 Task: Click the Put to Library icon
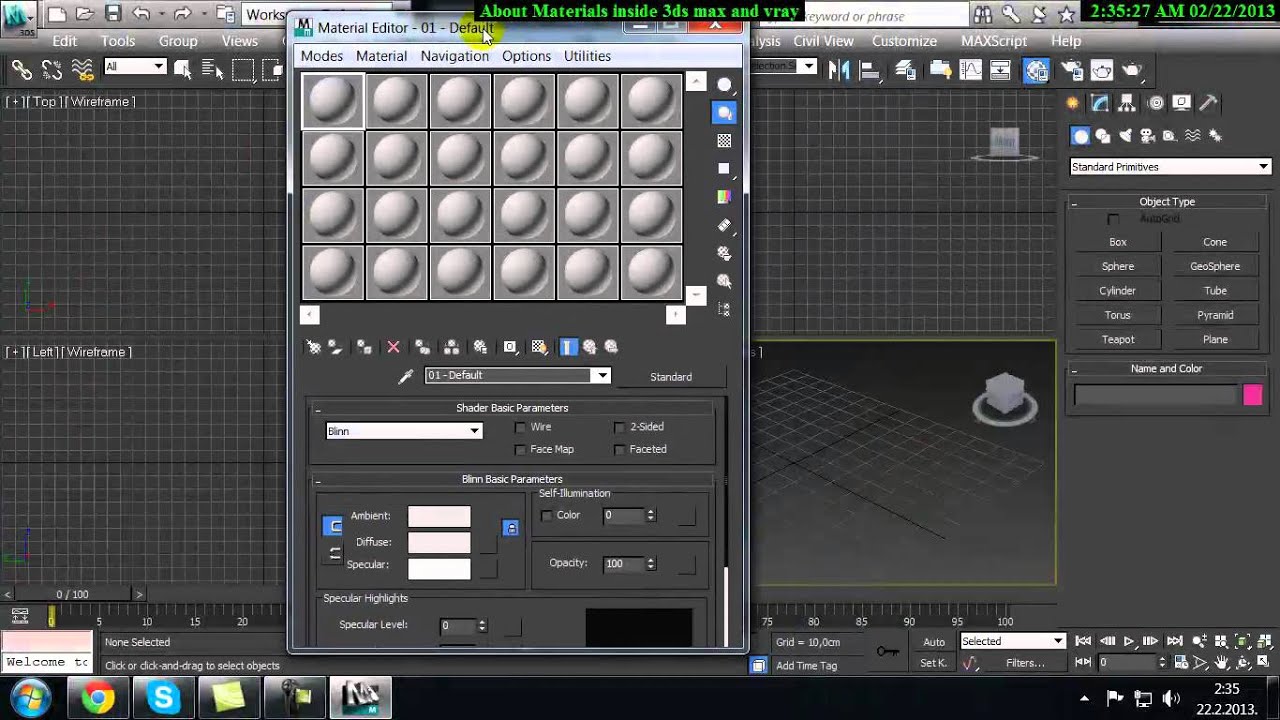pyautogui.click(x=480, y=347)
